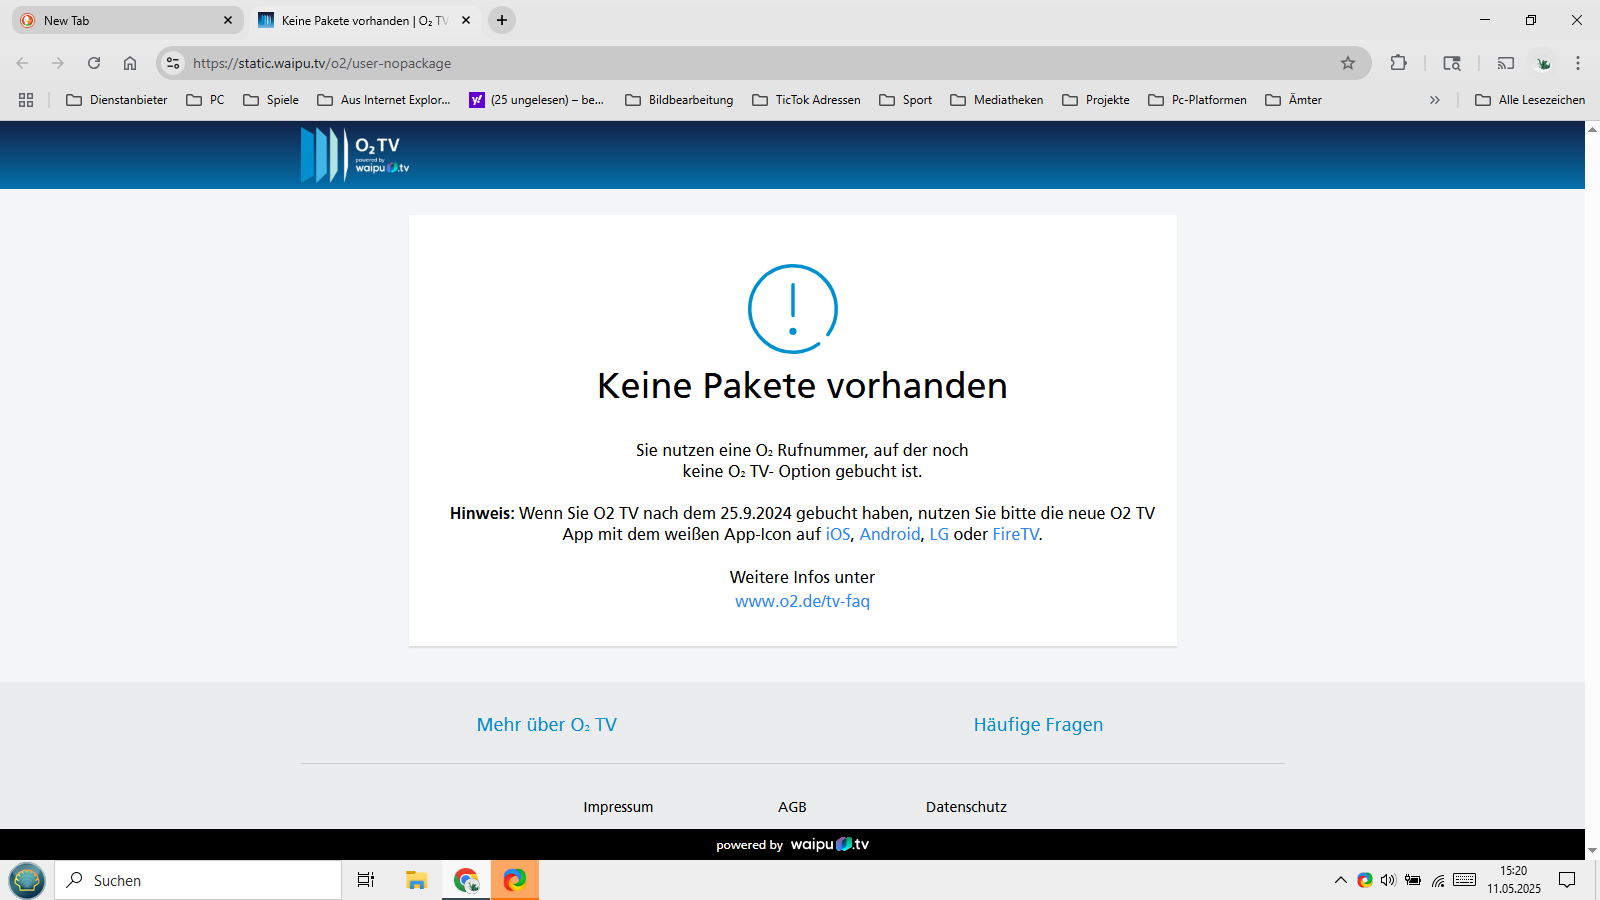Open the Datenschutz footer link
The height and width of the screenshot is (900, 1600).
(966, 807)
